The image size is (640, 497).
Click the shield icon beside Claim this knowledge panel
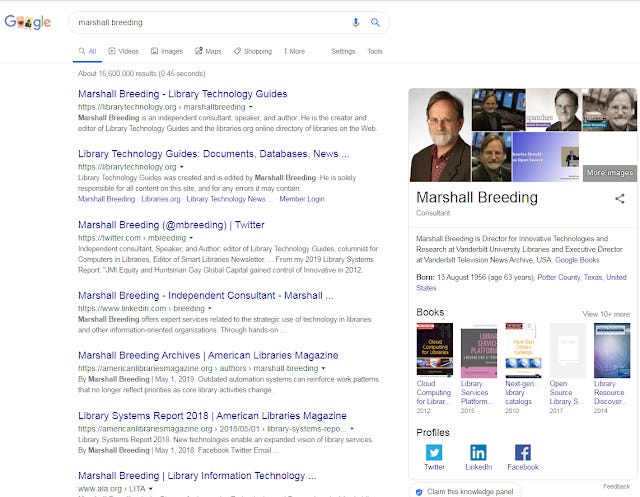pyautogui.click(x=419, y=492)
